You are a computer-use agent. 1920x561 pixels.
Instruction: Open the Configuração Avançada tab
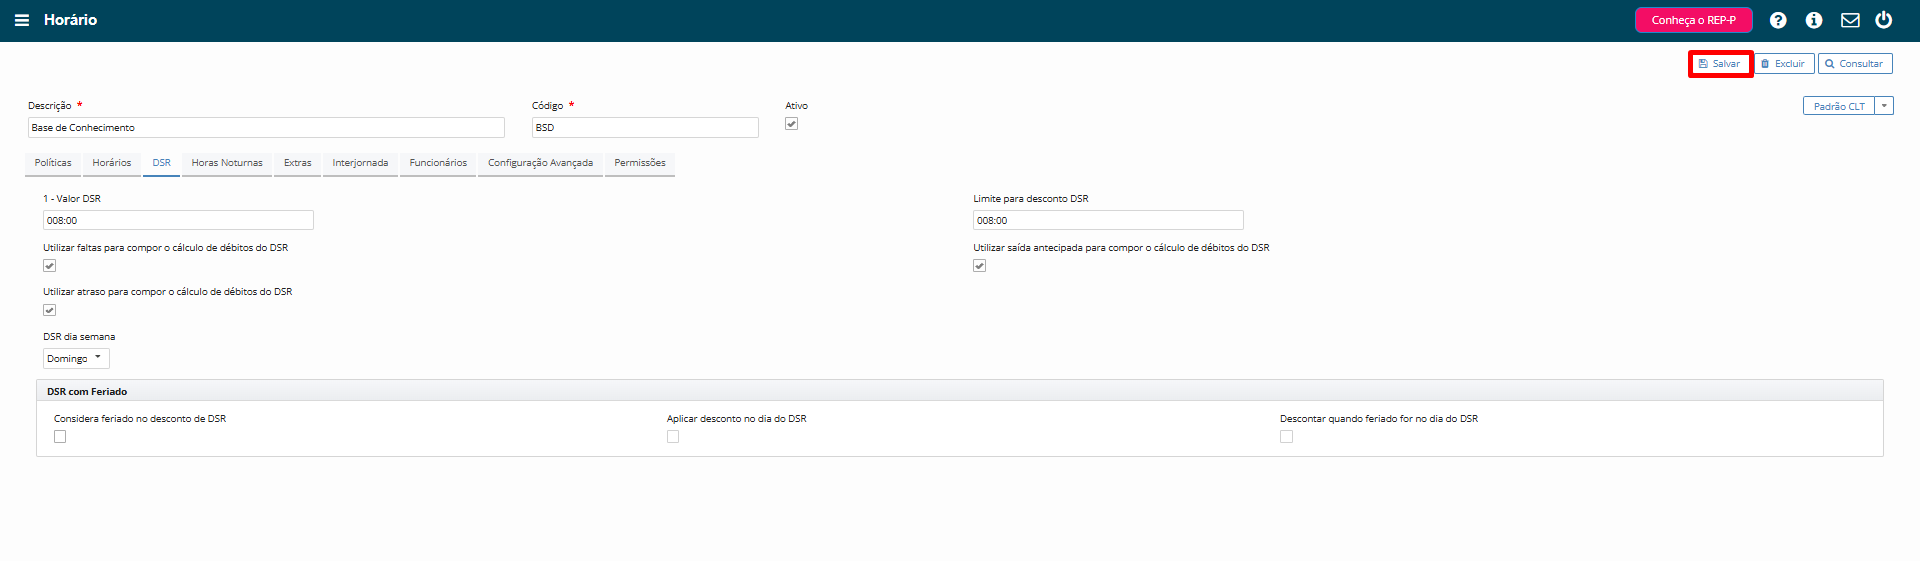click(x=540, y=163)
